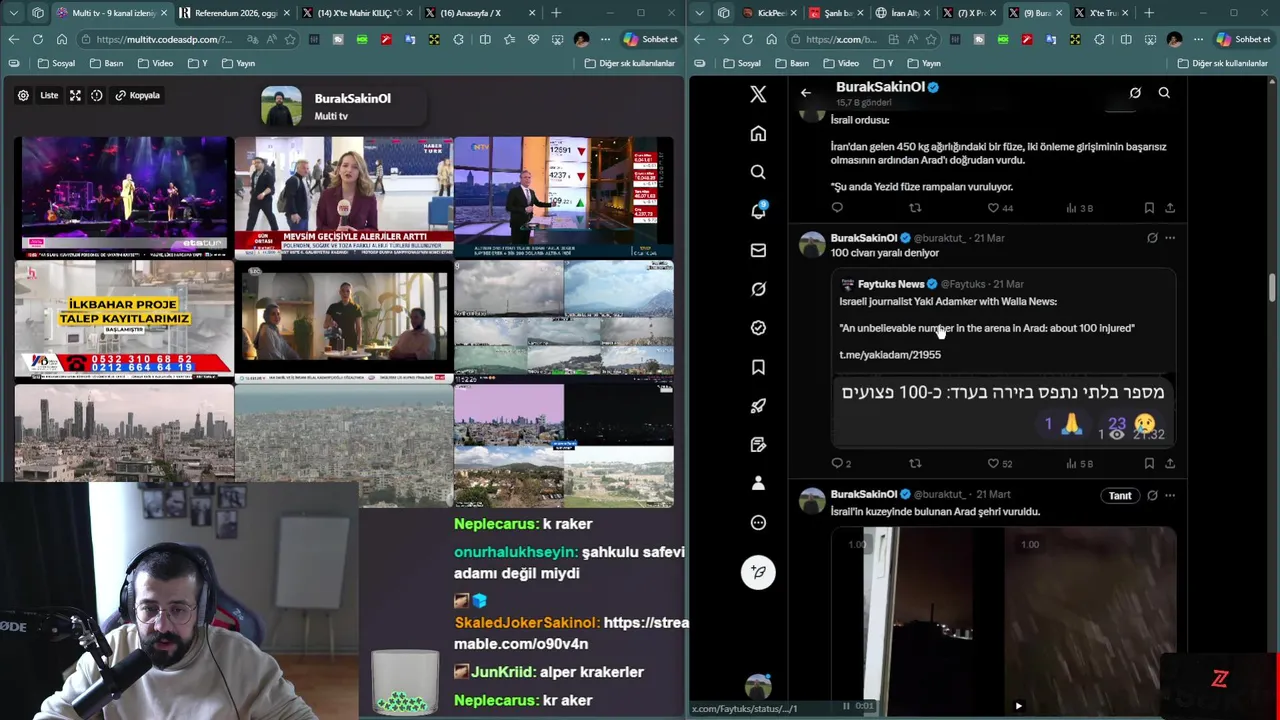This screenshot has width=1280, height=720.
Task: Open Fayktus News quoted tweet author
Action: (x=891, y=284)
